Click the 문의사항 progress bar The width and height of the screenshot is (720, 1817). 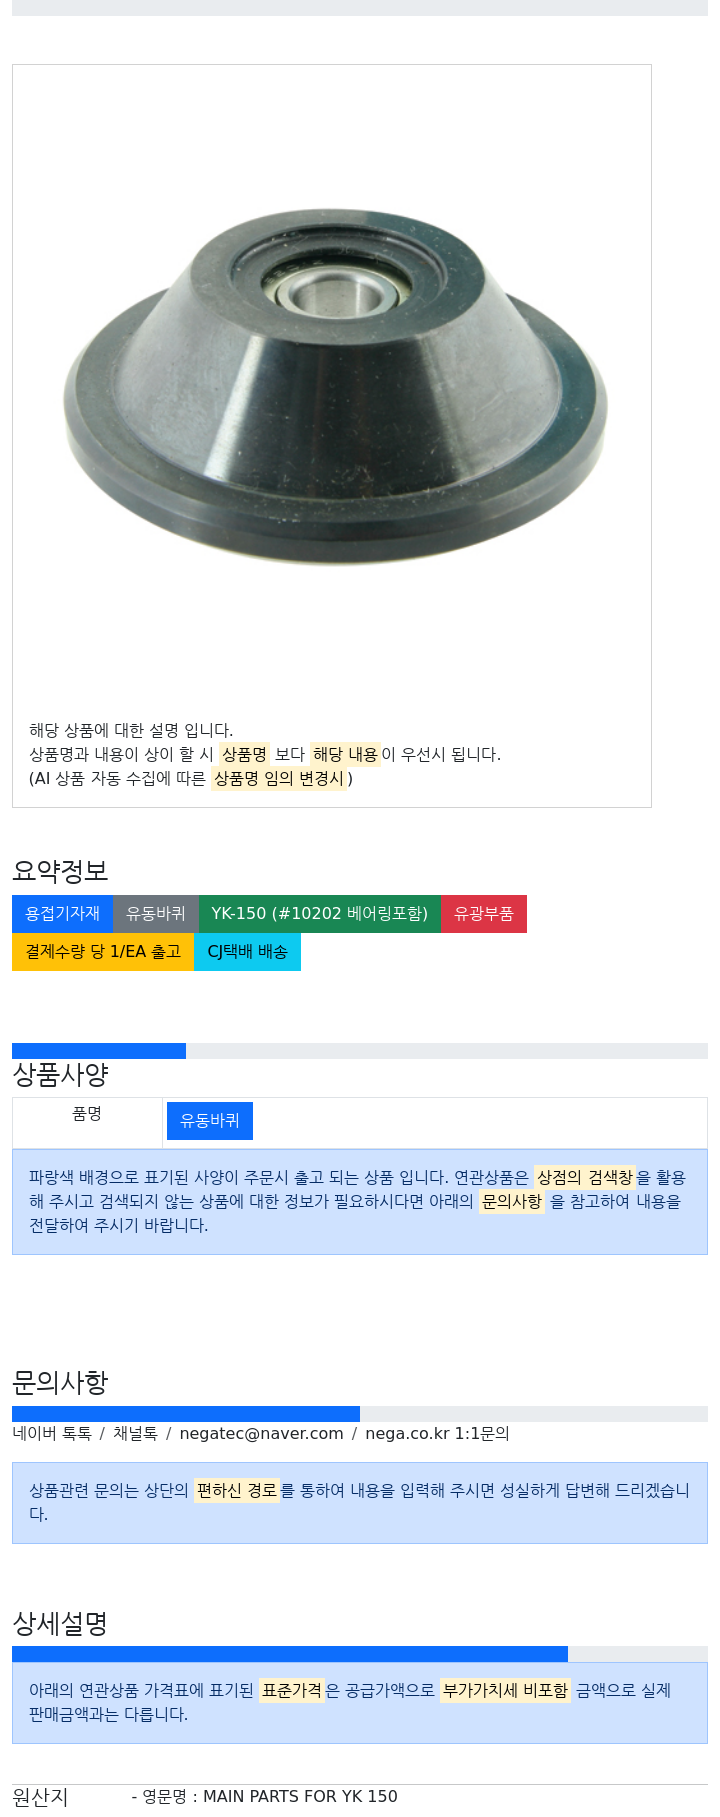pos(360,1414)
